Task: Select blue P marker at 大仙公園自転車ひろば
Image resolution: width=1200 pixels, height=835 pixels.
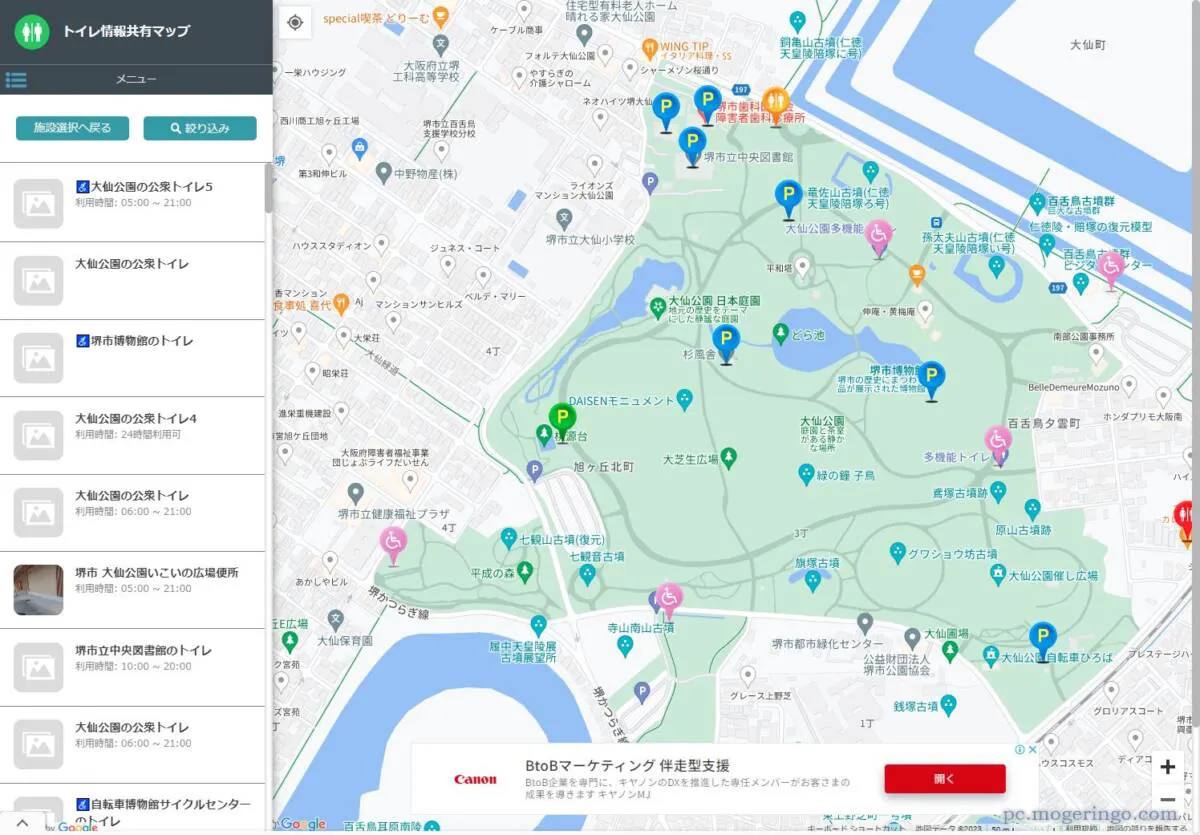Action: tap(1043, 641)
